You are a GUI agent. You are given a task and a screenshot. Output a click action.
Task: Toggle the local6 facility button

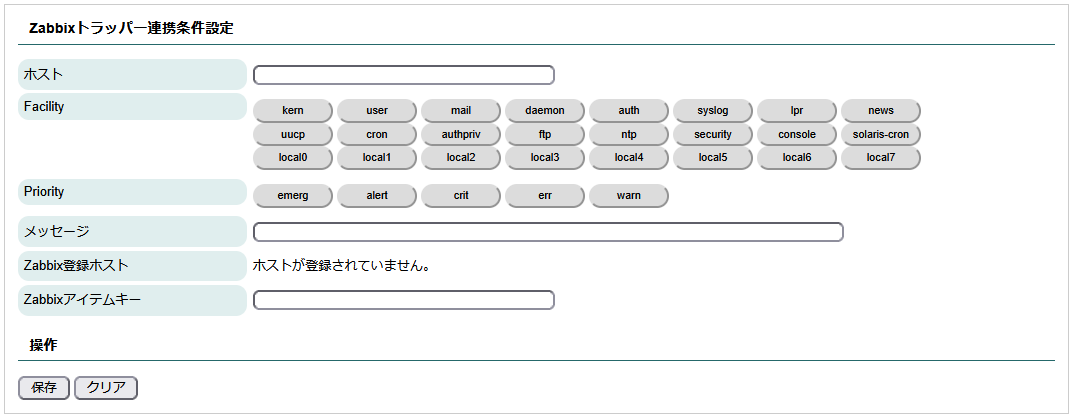[797, 157]
